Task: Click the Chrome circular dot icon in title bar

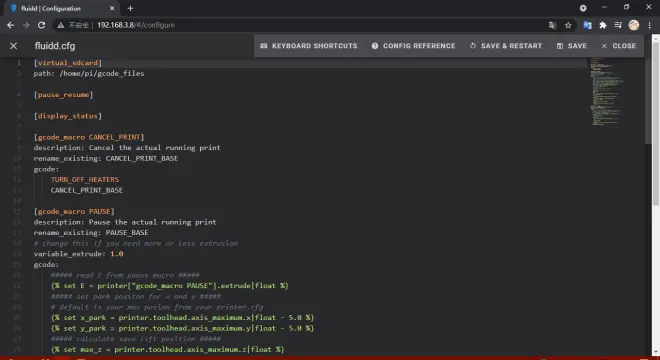Action: 583,8
